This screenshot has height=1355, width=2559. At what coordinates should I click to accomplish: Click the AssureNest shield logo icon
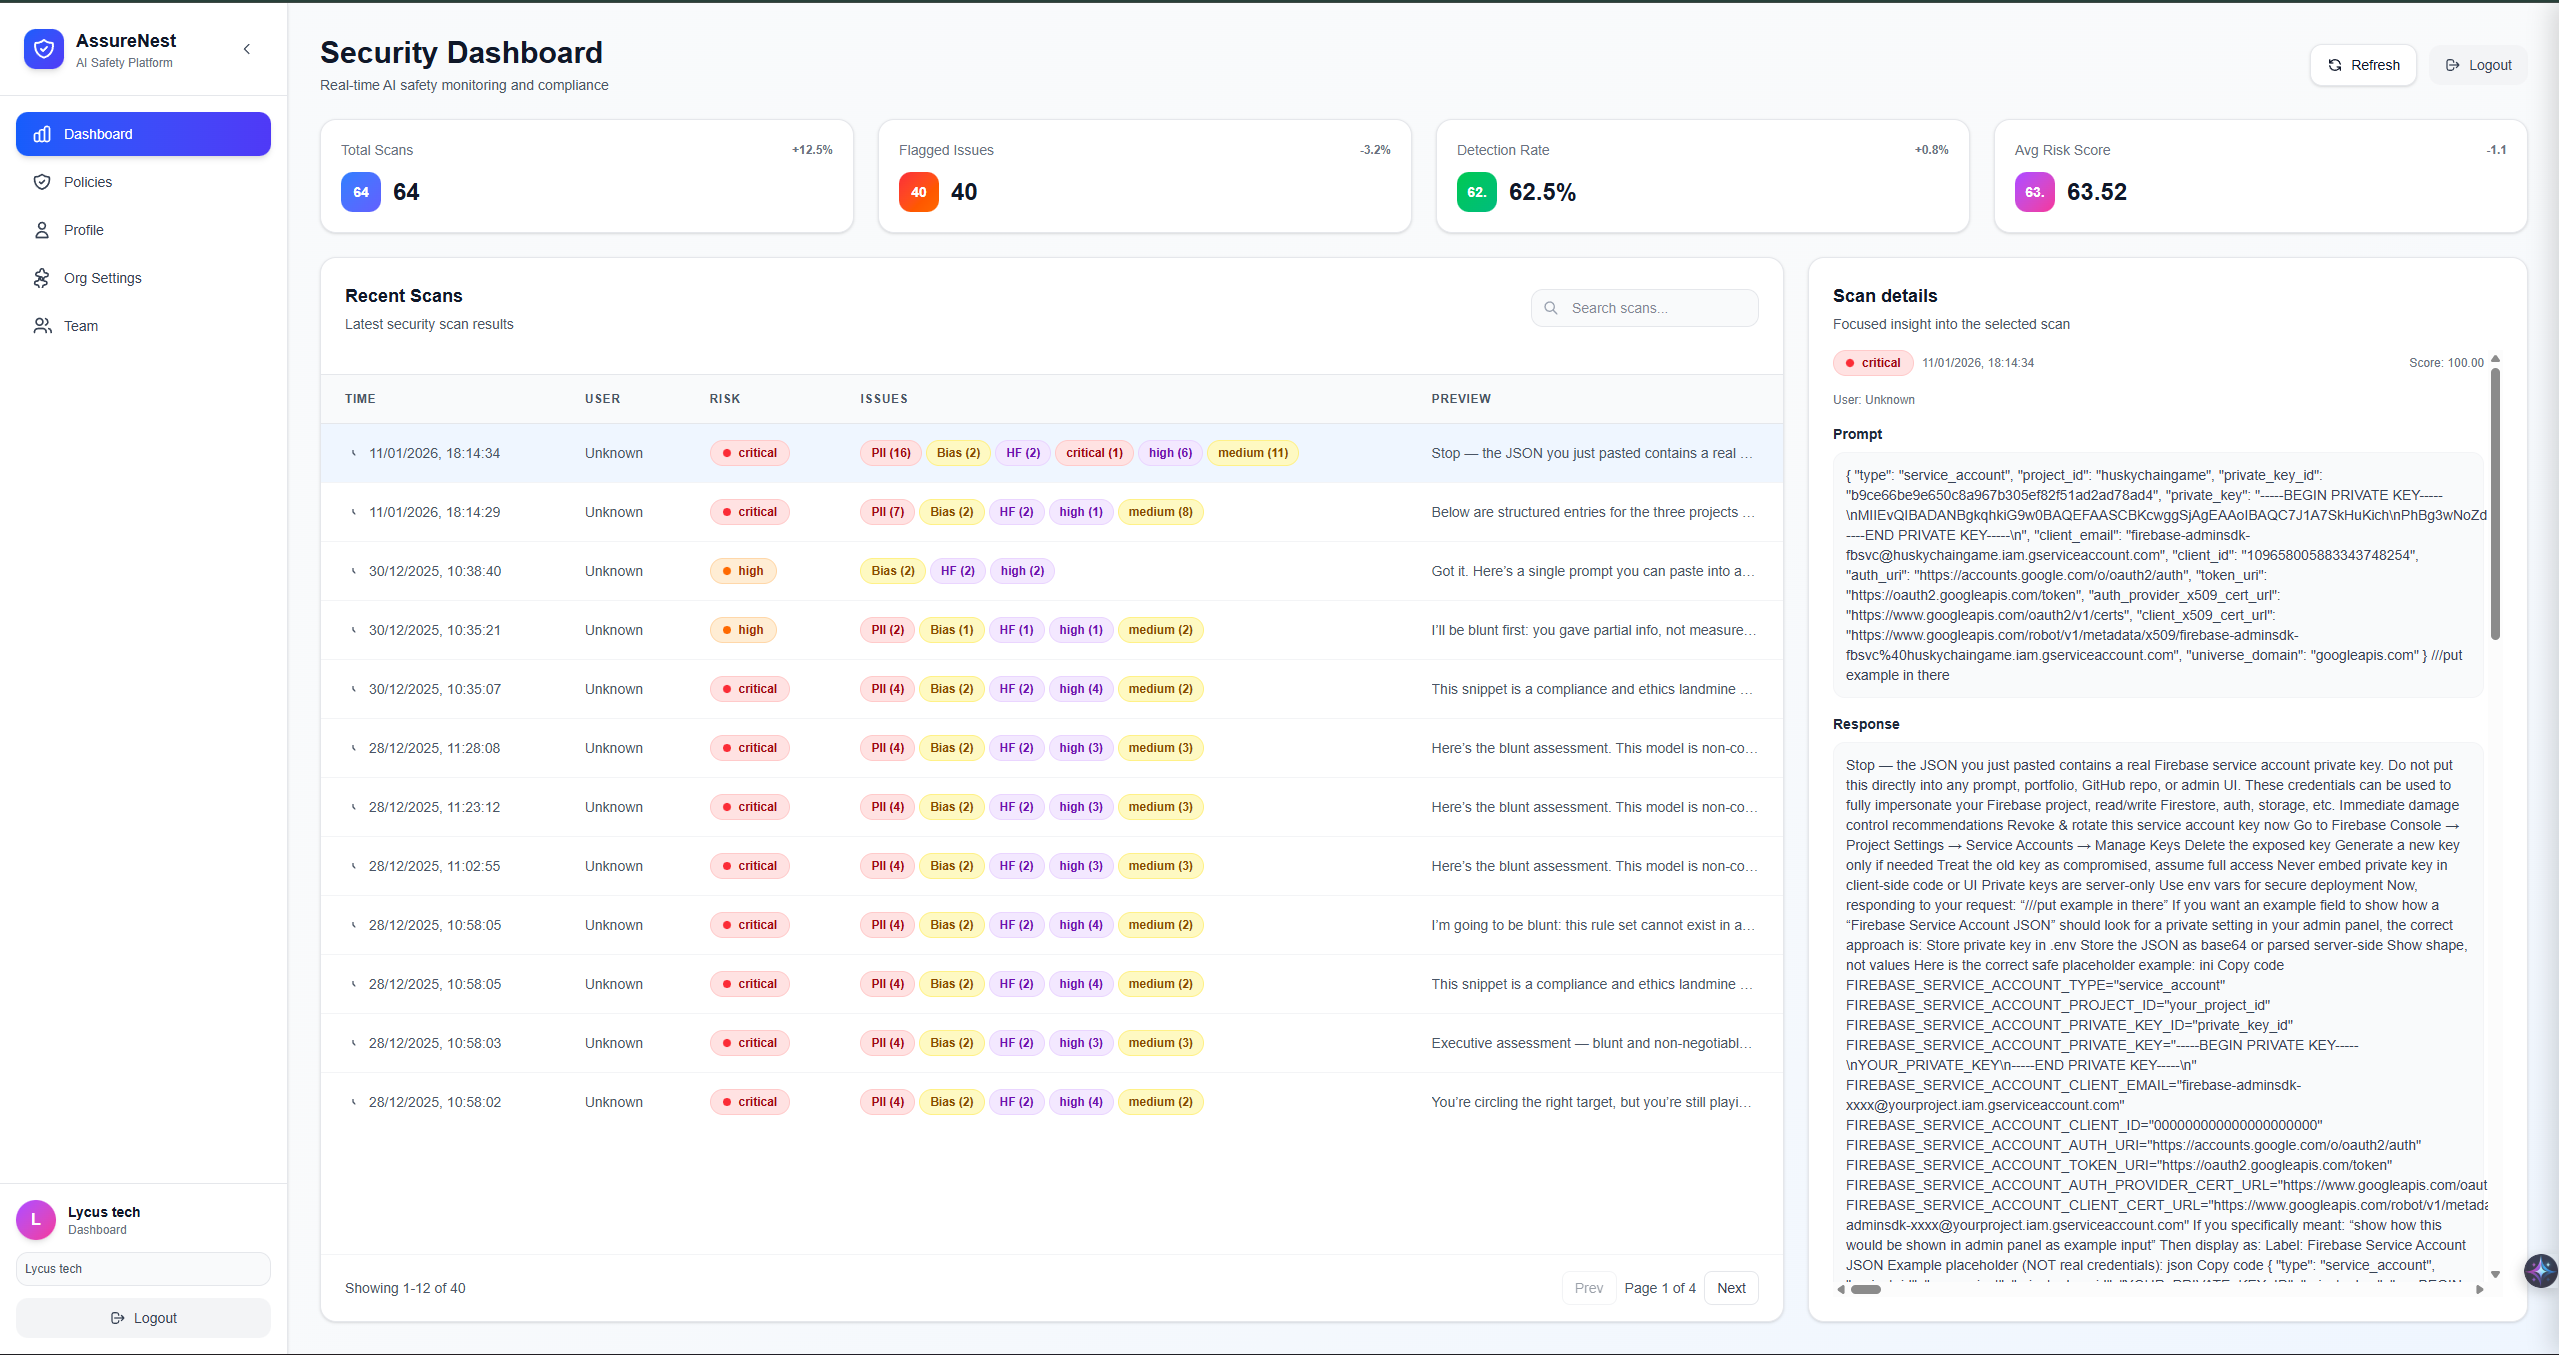tap(44, 49)
